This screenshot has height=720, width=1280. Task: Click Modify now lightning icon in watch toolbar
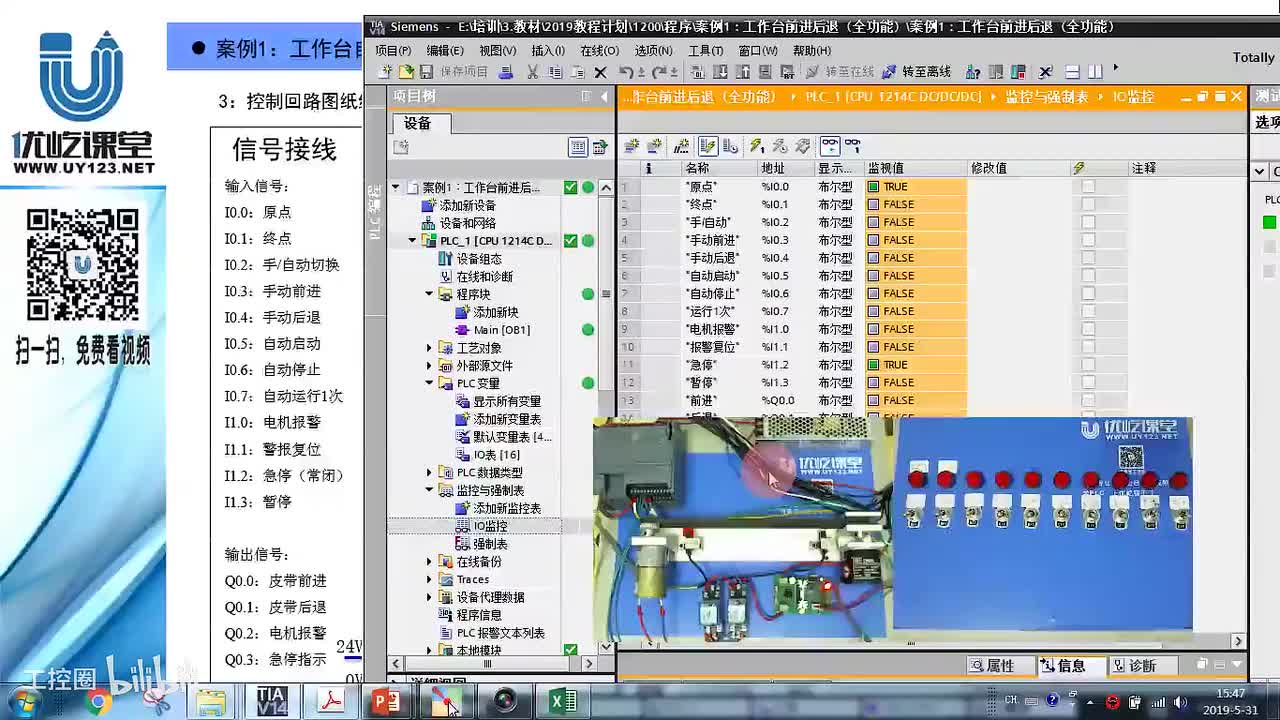pos(756,146)
